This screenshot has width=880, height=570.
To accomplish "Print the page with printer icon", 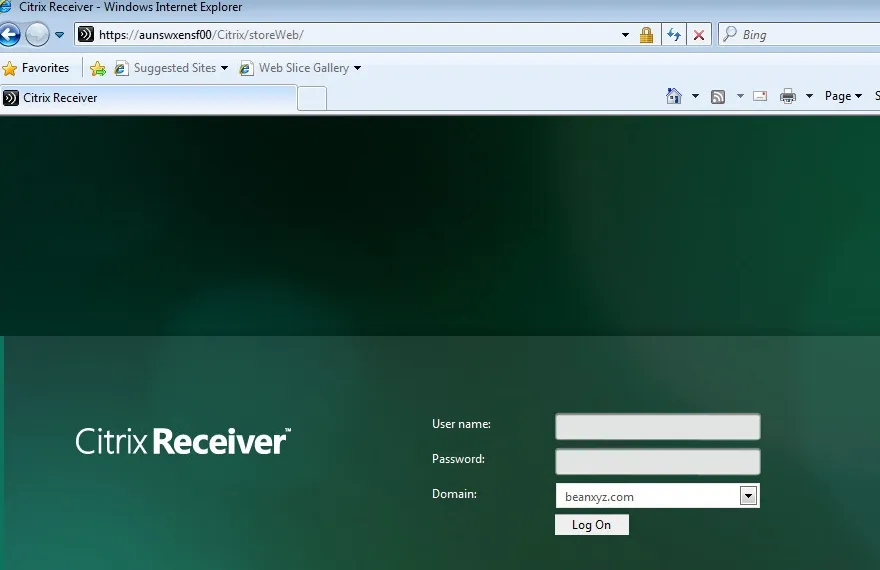I will coord(788,96).
